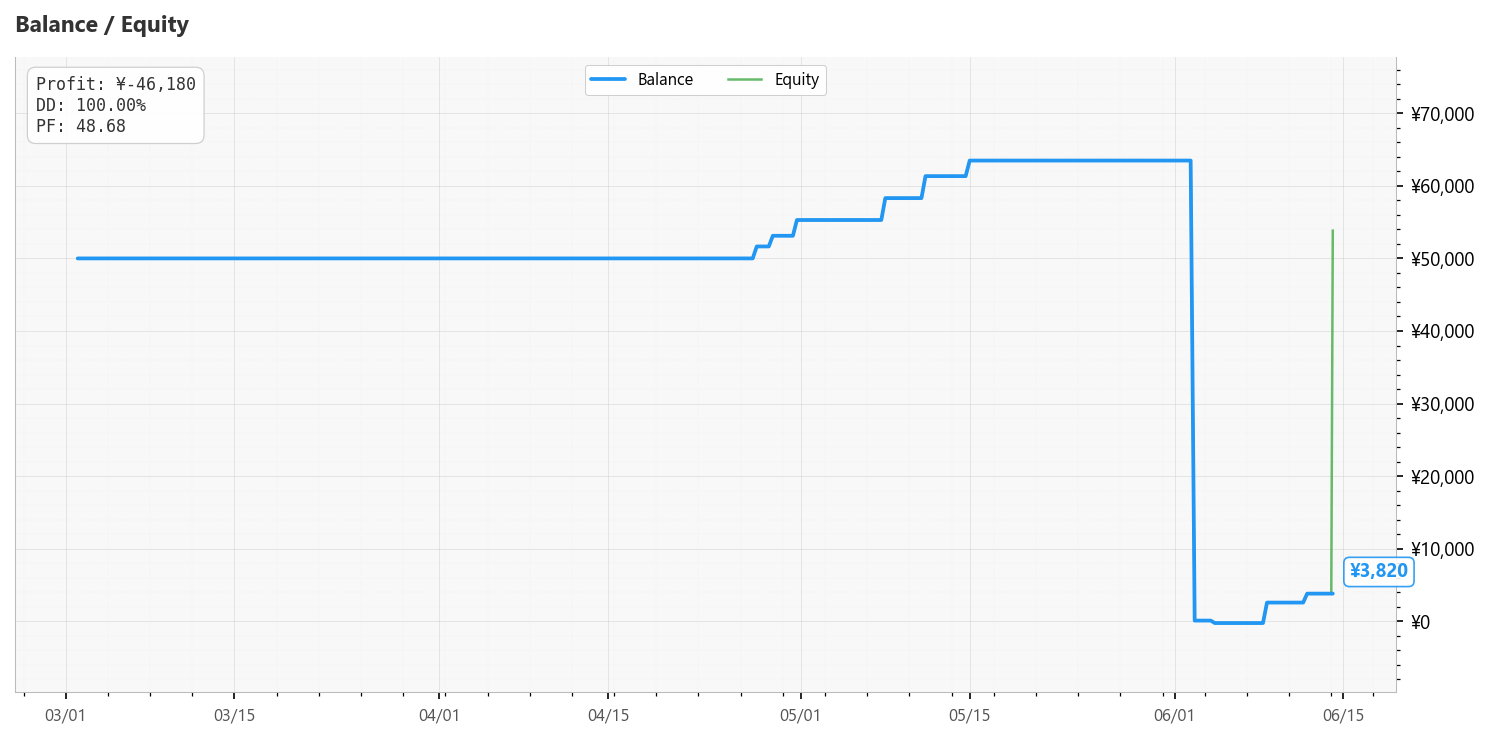Click the PF: 48.68 stats line

pyautogui.click(x=81, y=126)
